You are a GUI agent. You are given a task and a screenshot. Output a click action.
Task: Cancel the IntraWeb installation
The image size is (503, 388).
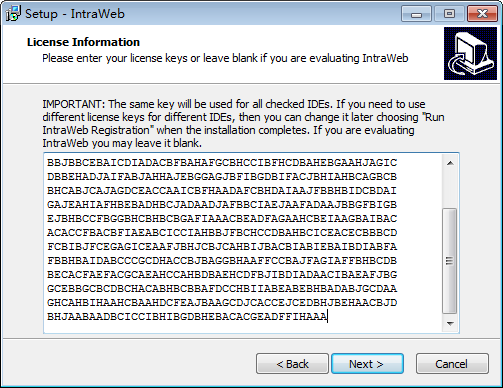(x=452, y=364)
